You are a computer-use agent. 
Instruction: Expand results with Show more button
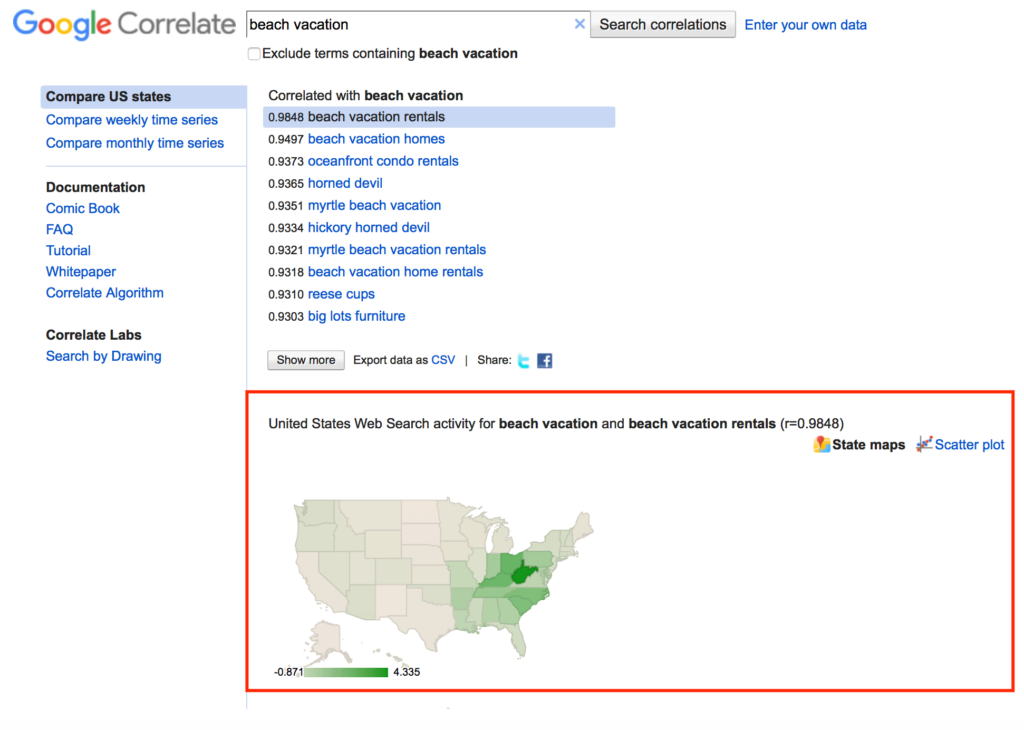coord(306,360)
